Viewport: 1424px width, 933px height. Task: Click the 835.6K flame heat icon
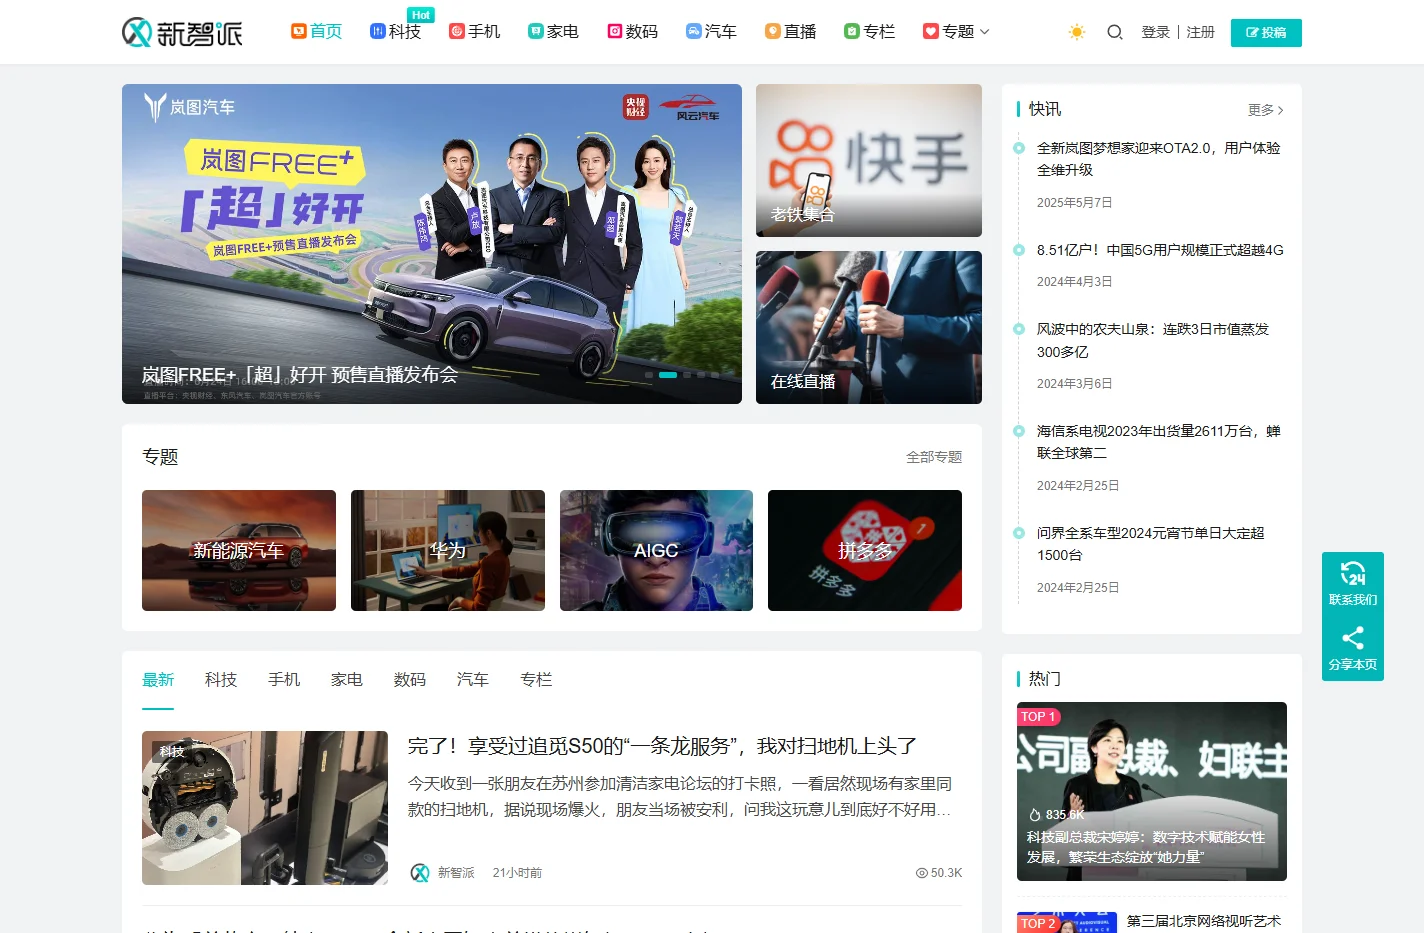coord(1035,815)
